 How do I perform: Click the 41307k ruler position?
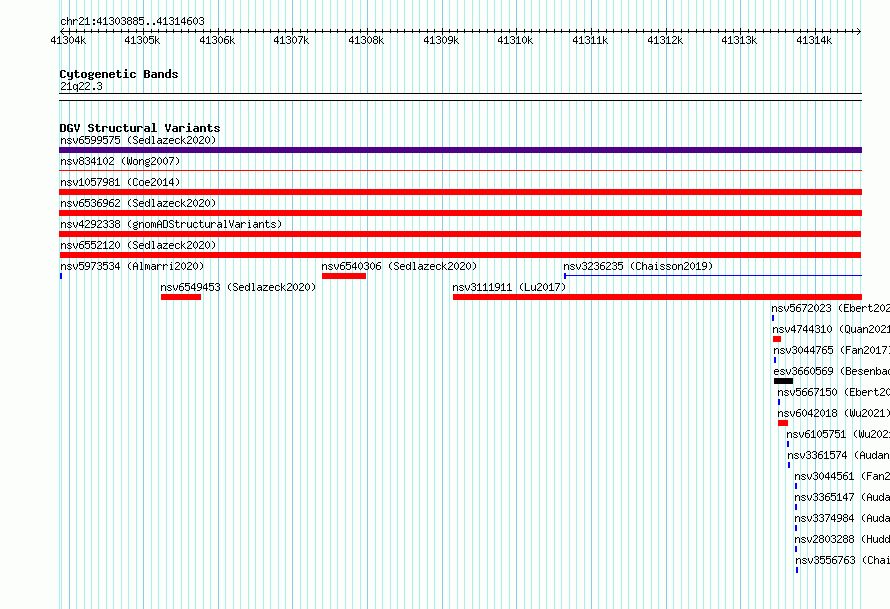coord(291,40)
